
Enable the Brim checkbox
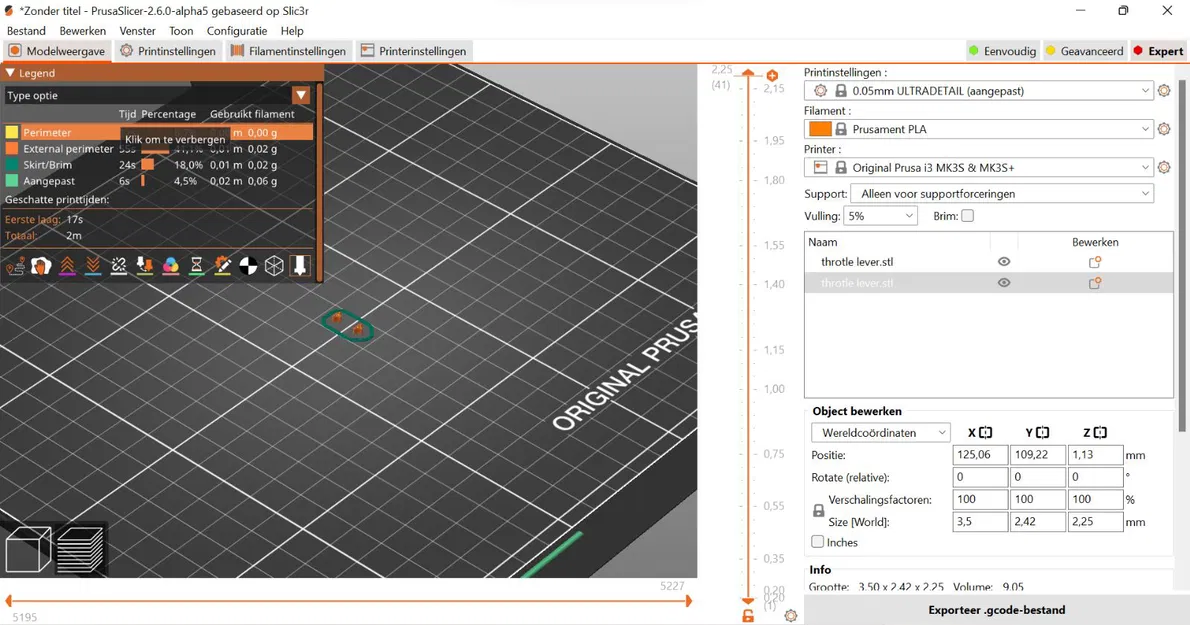pyautogui.click(x=968, y=216)
